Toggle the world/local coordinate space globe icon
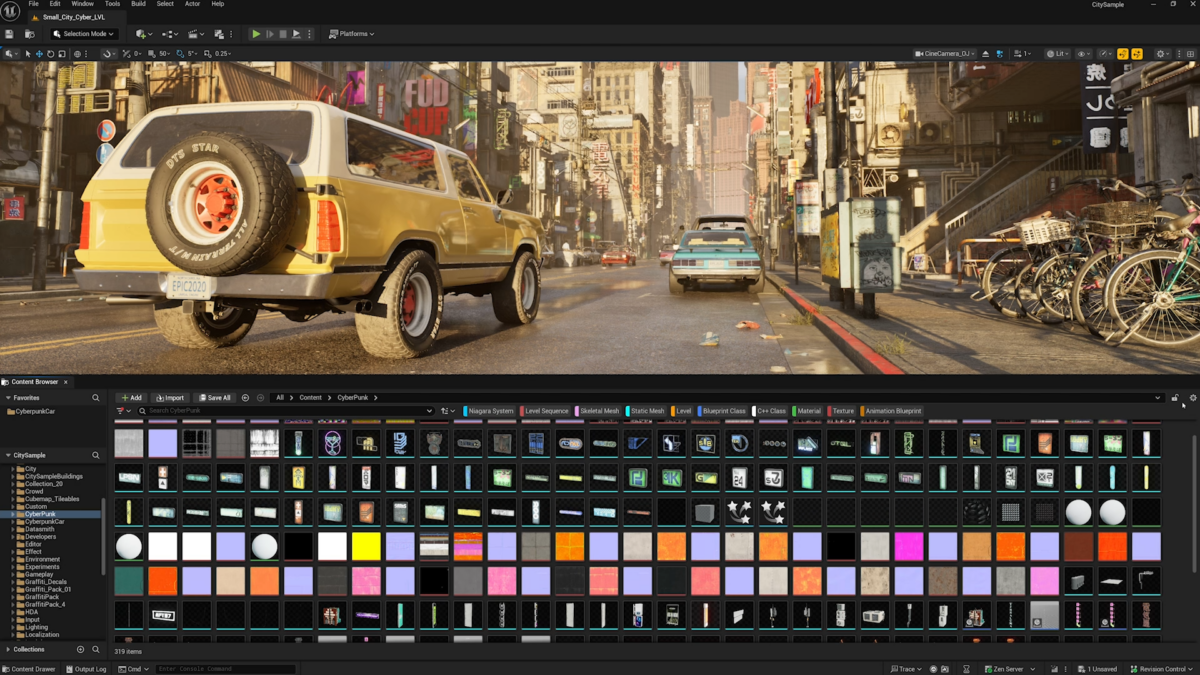The width and height of the screenshot is (1200, 675). point(77,54)
